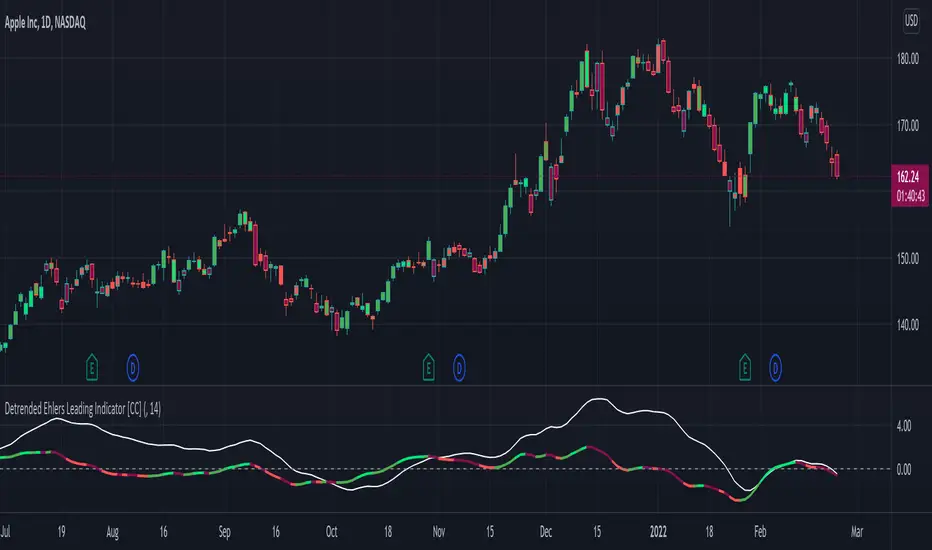
Task: Click the Jul label on time axis
Action: tap(5, 532)
